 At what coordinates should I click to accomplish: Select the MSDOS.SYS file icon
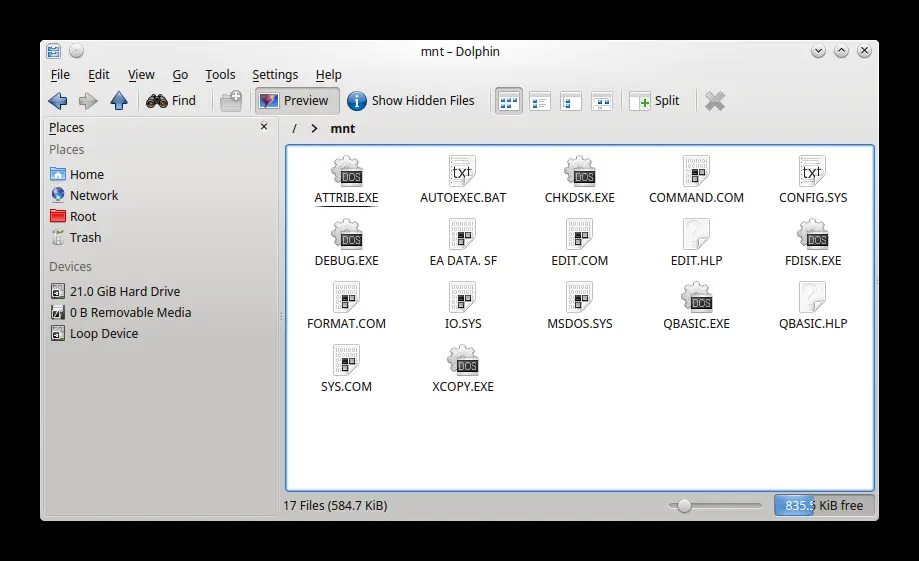(x=580, y=297)
